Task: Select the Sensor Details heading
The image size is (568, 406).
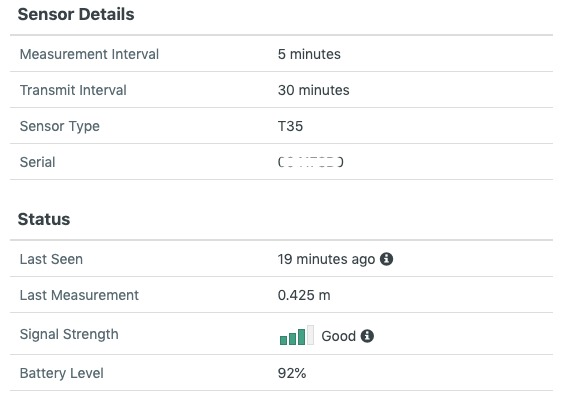Action: (76, 14)
